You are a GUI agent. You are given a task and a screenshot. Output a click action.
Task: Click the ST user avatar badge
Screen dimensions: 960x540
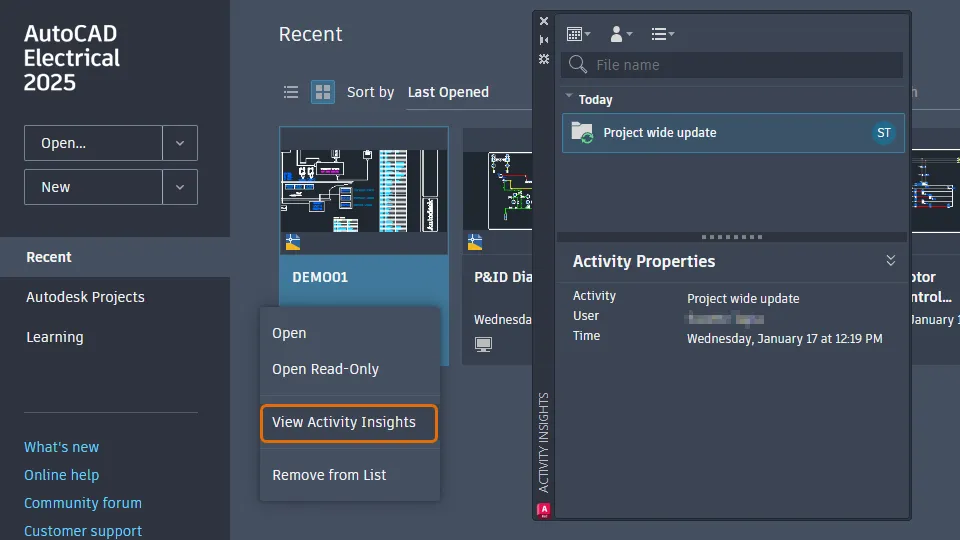(x=883, y=133)
